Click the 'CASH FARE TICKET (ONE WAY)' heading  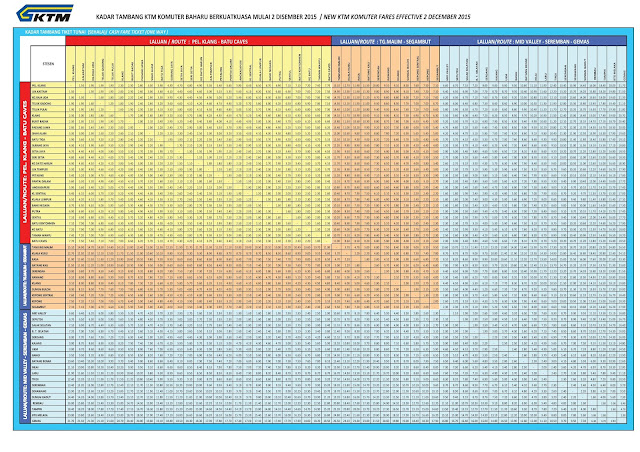pos(138,32)
